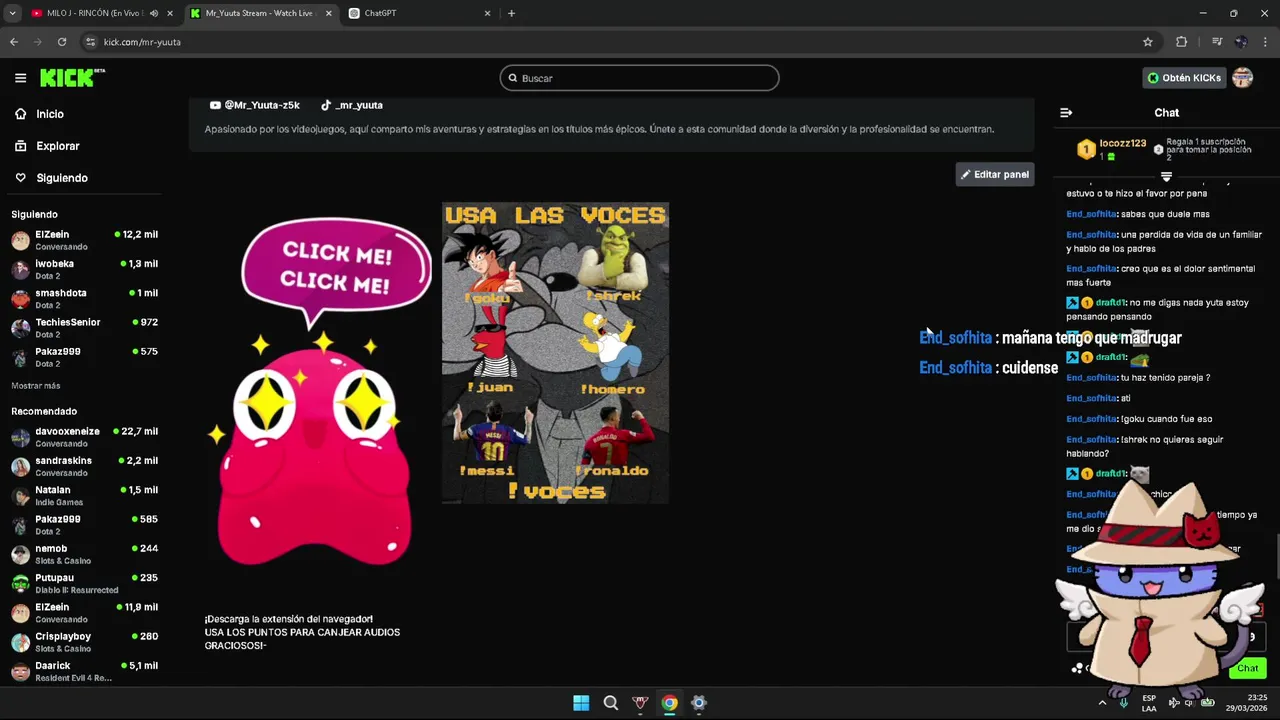
Task: Open the _mr_yuuta TikTok link
Action: tap(351, 105)
